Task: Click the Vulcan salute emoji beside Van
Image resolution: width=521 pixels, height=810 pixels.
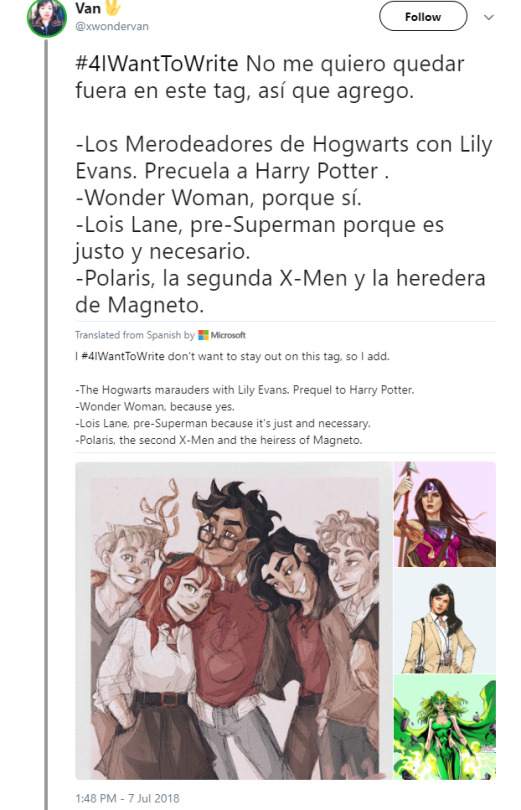Action: coord(113,7)
